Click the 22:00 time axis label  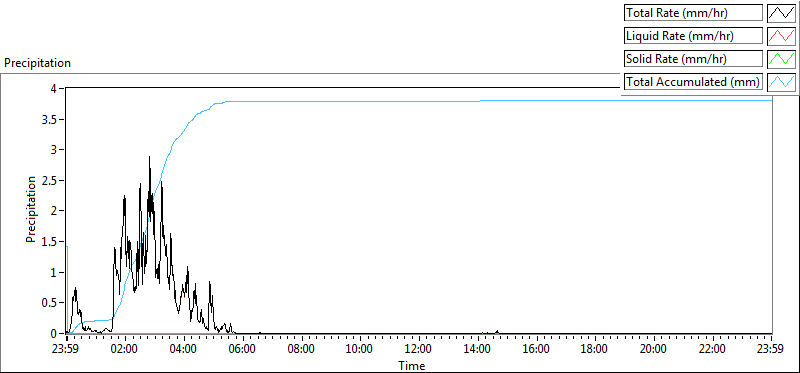pyautogui.click(x=713, y=350)
